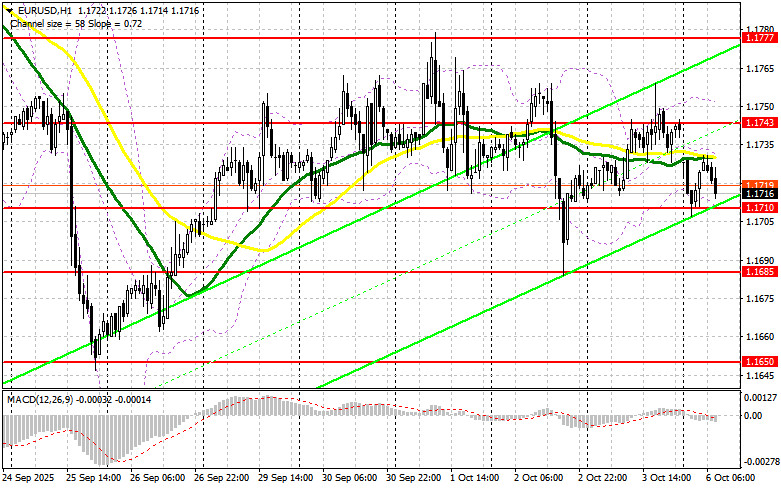781x489 pixels.
Task: Select the red 1.1743 level price tag
Action: (759, 123)
